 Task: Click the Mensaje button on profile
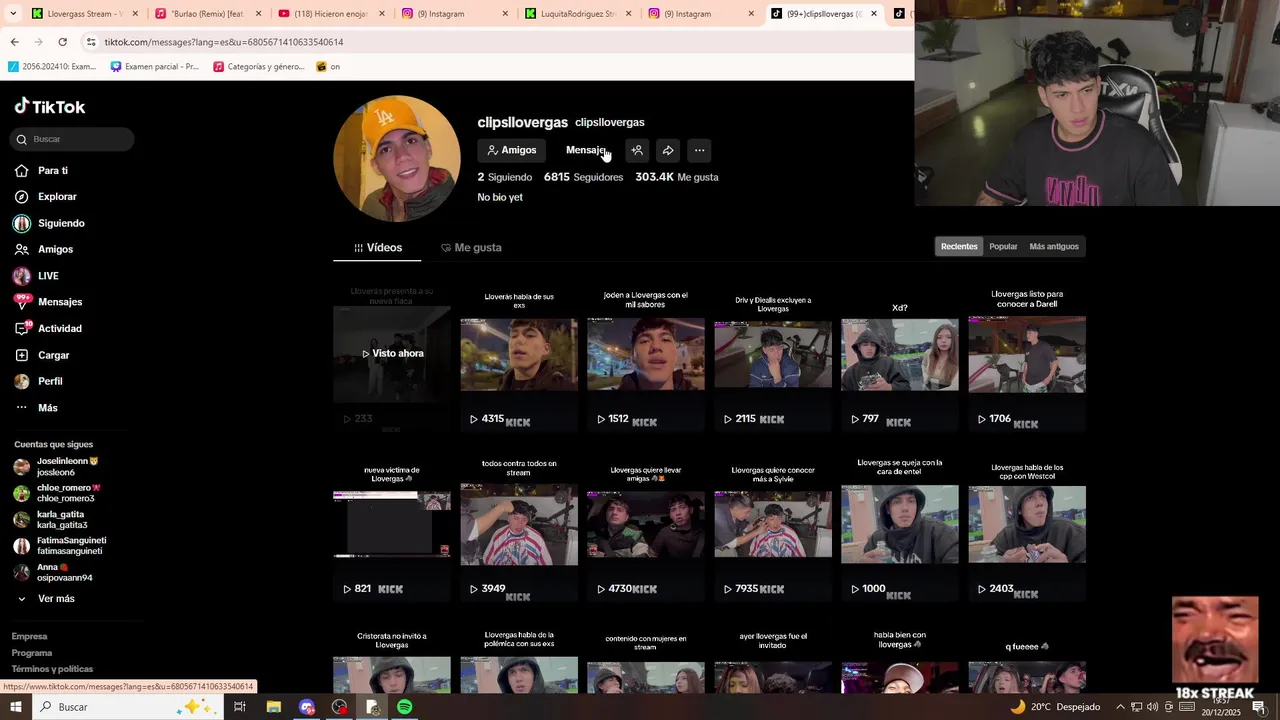(x=586, y=150)
